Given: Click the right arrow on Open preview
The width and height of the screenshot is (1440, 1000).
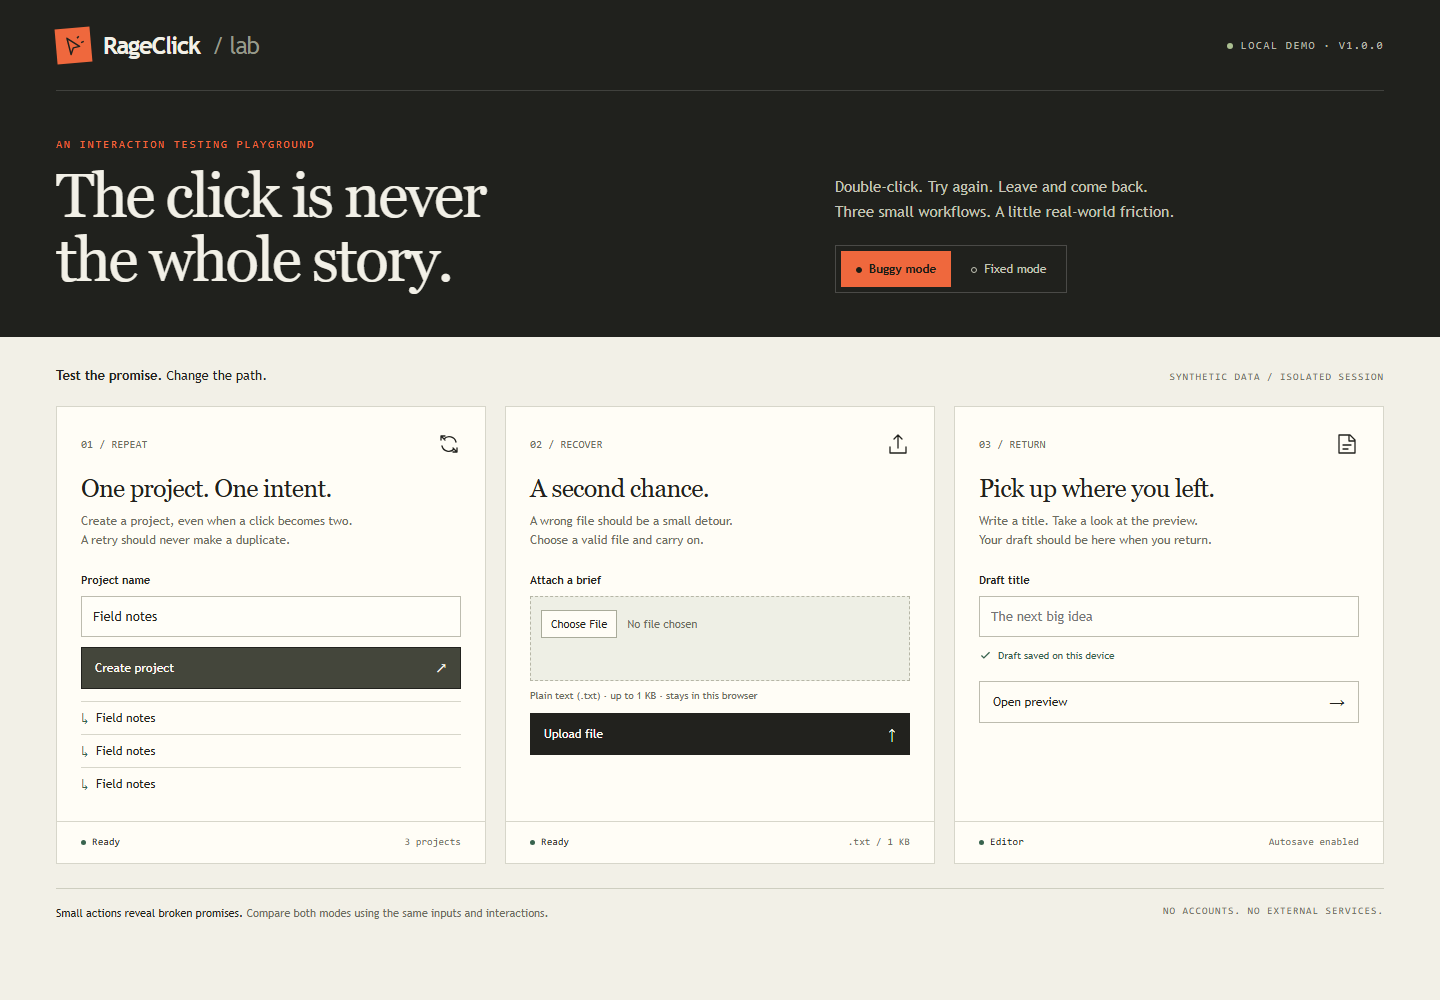Looking at the screenshot, I should click(x=1337, y=703).
